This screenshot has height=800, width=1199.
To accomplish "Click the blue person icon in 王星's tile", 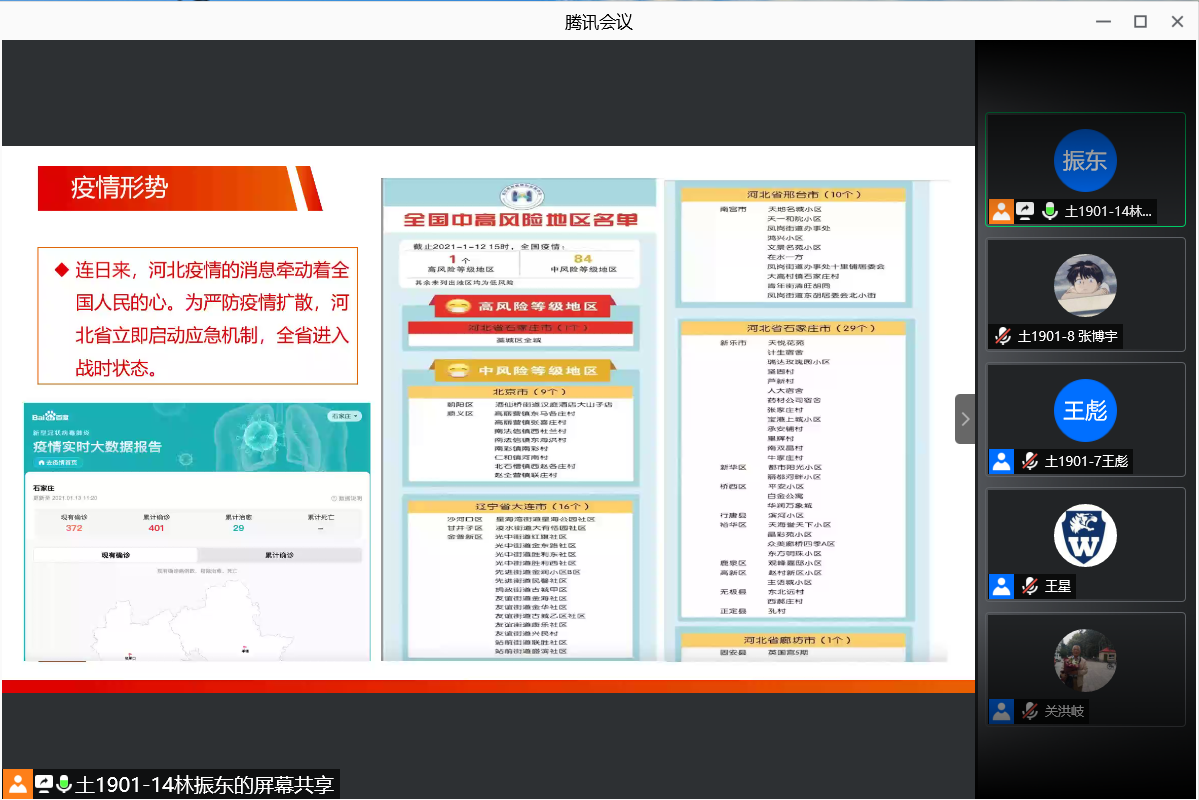I will click(1001, 586).
